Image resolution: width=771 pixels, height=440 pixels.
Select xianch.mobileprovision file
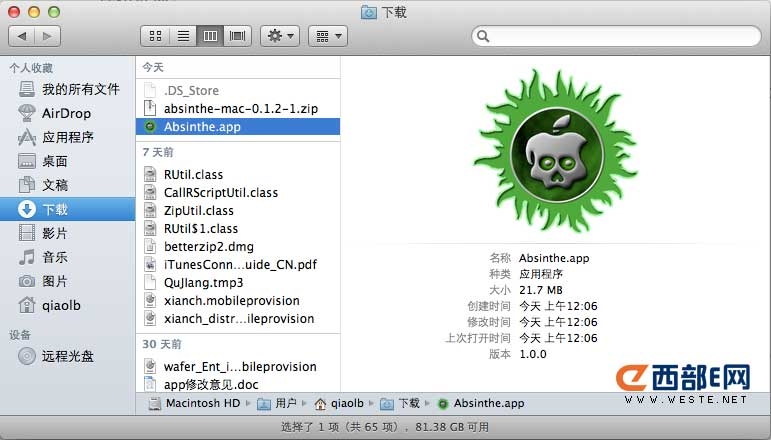pyautogui.click(x=238, y=300)
